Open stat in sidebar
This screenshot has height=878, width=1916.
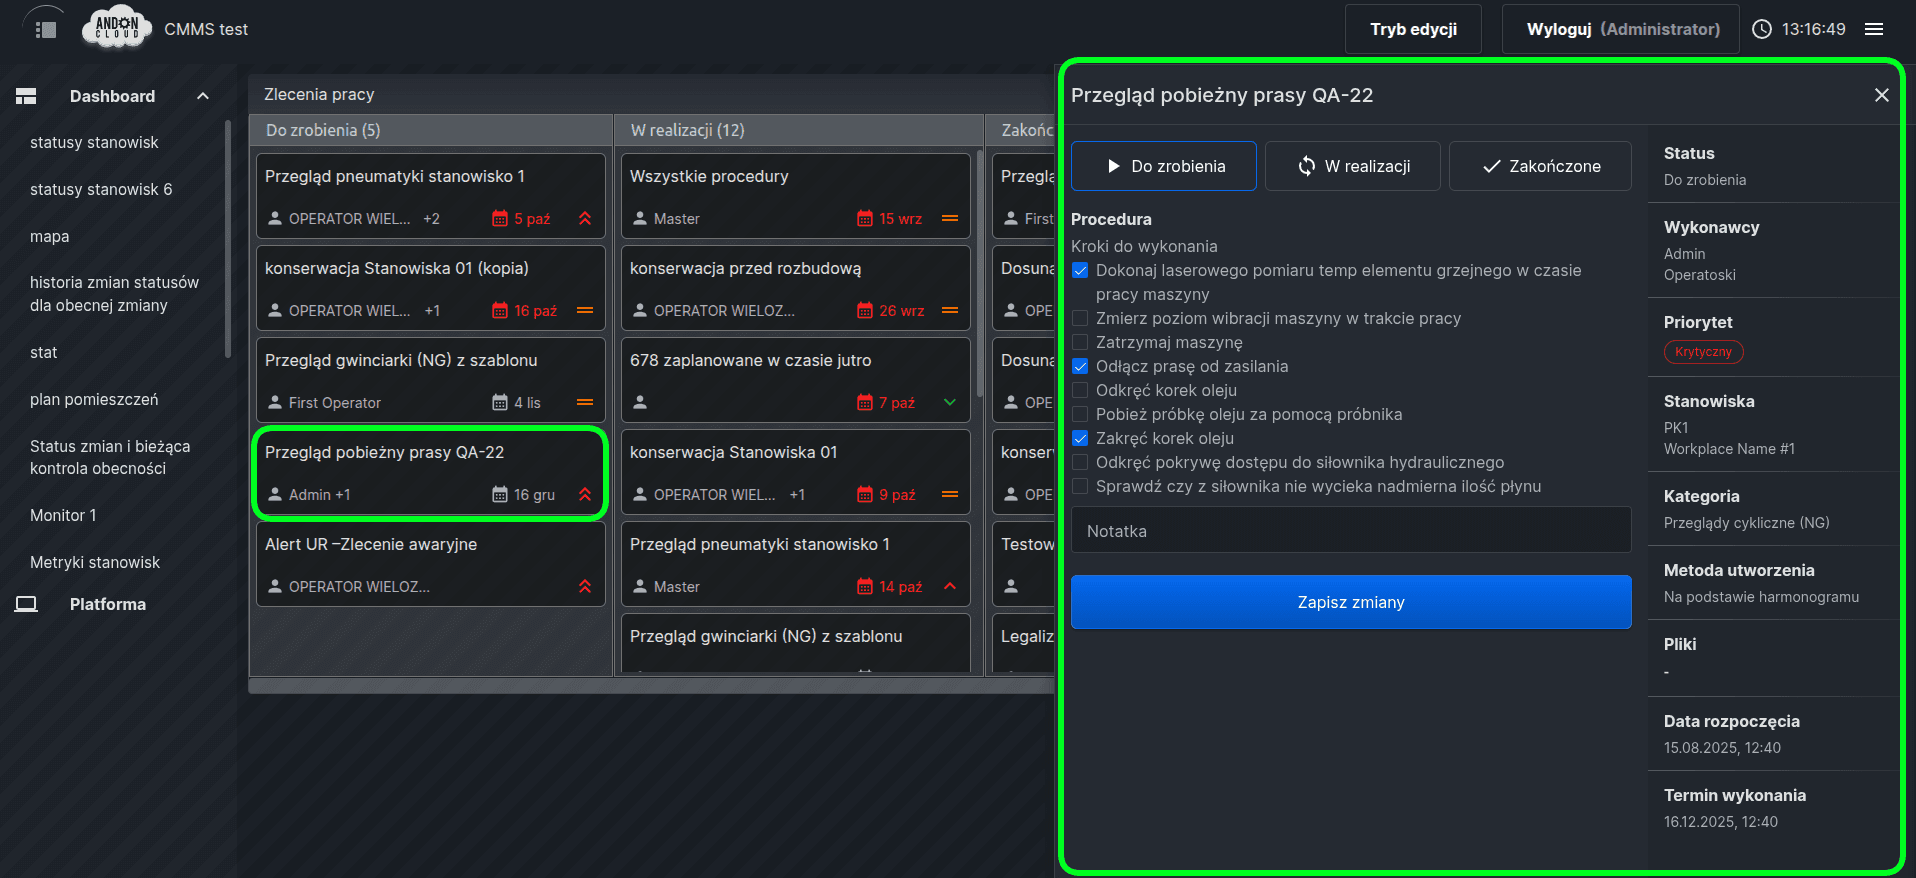coord(44,353)
